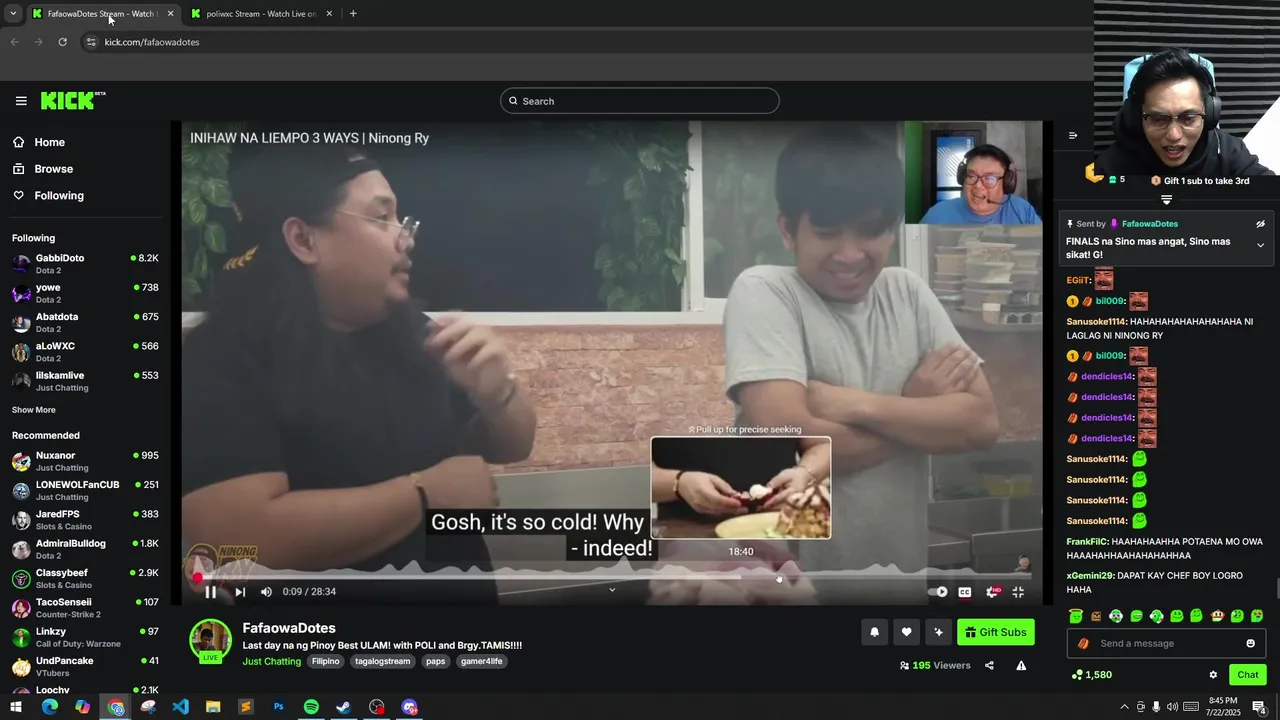Viewport: 1280px width, 720px height.
Task: Open AdmiralBulldog recommended channel
Action: point(85,549)
